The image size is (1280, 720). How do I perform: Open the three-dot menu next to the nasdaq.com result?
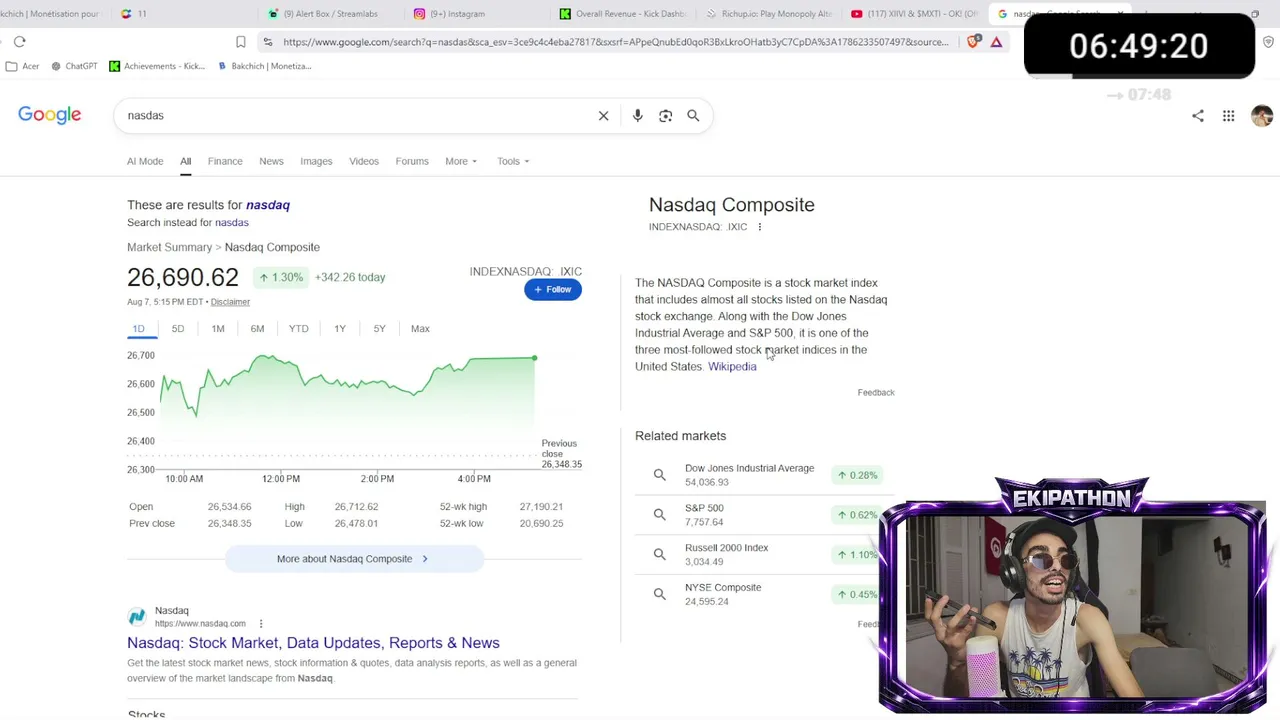[x=260, y=623]
